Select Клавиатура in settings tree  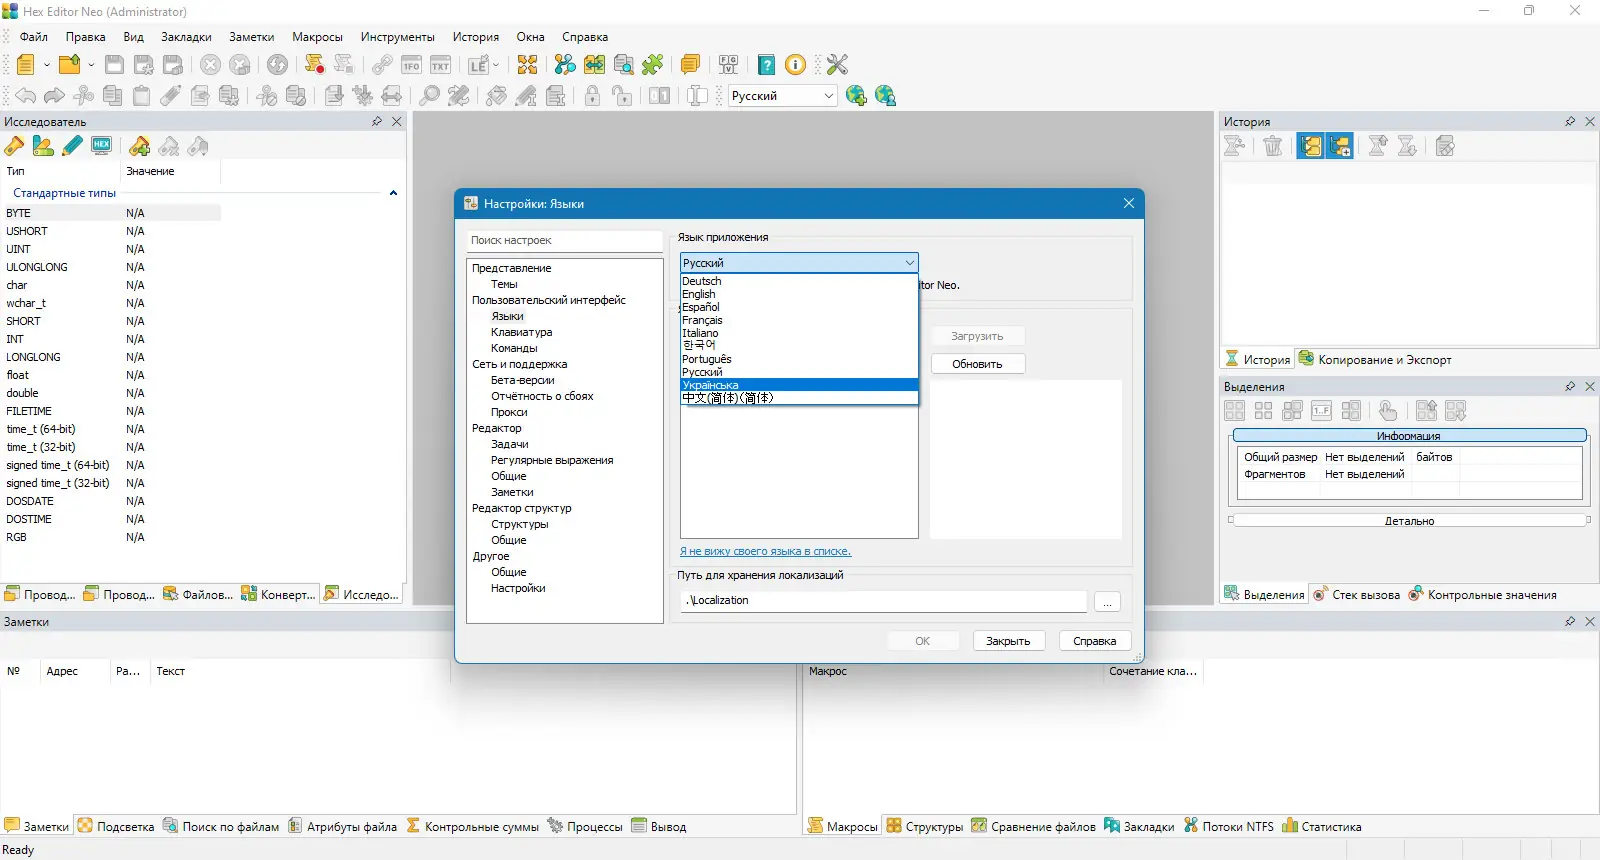point(521,332)
